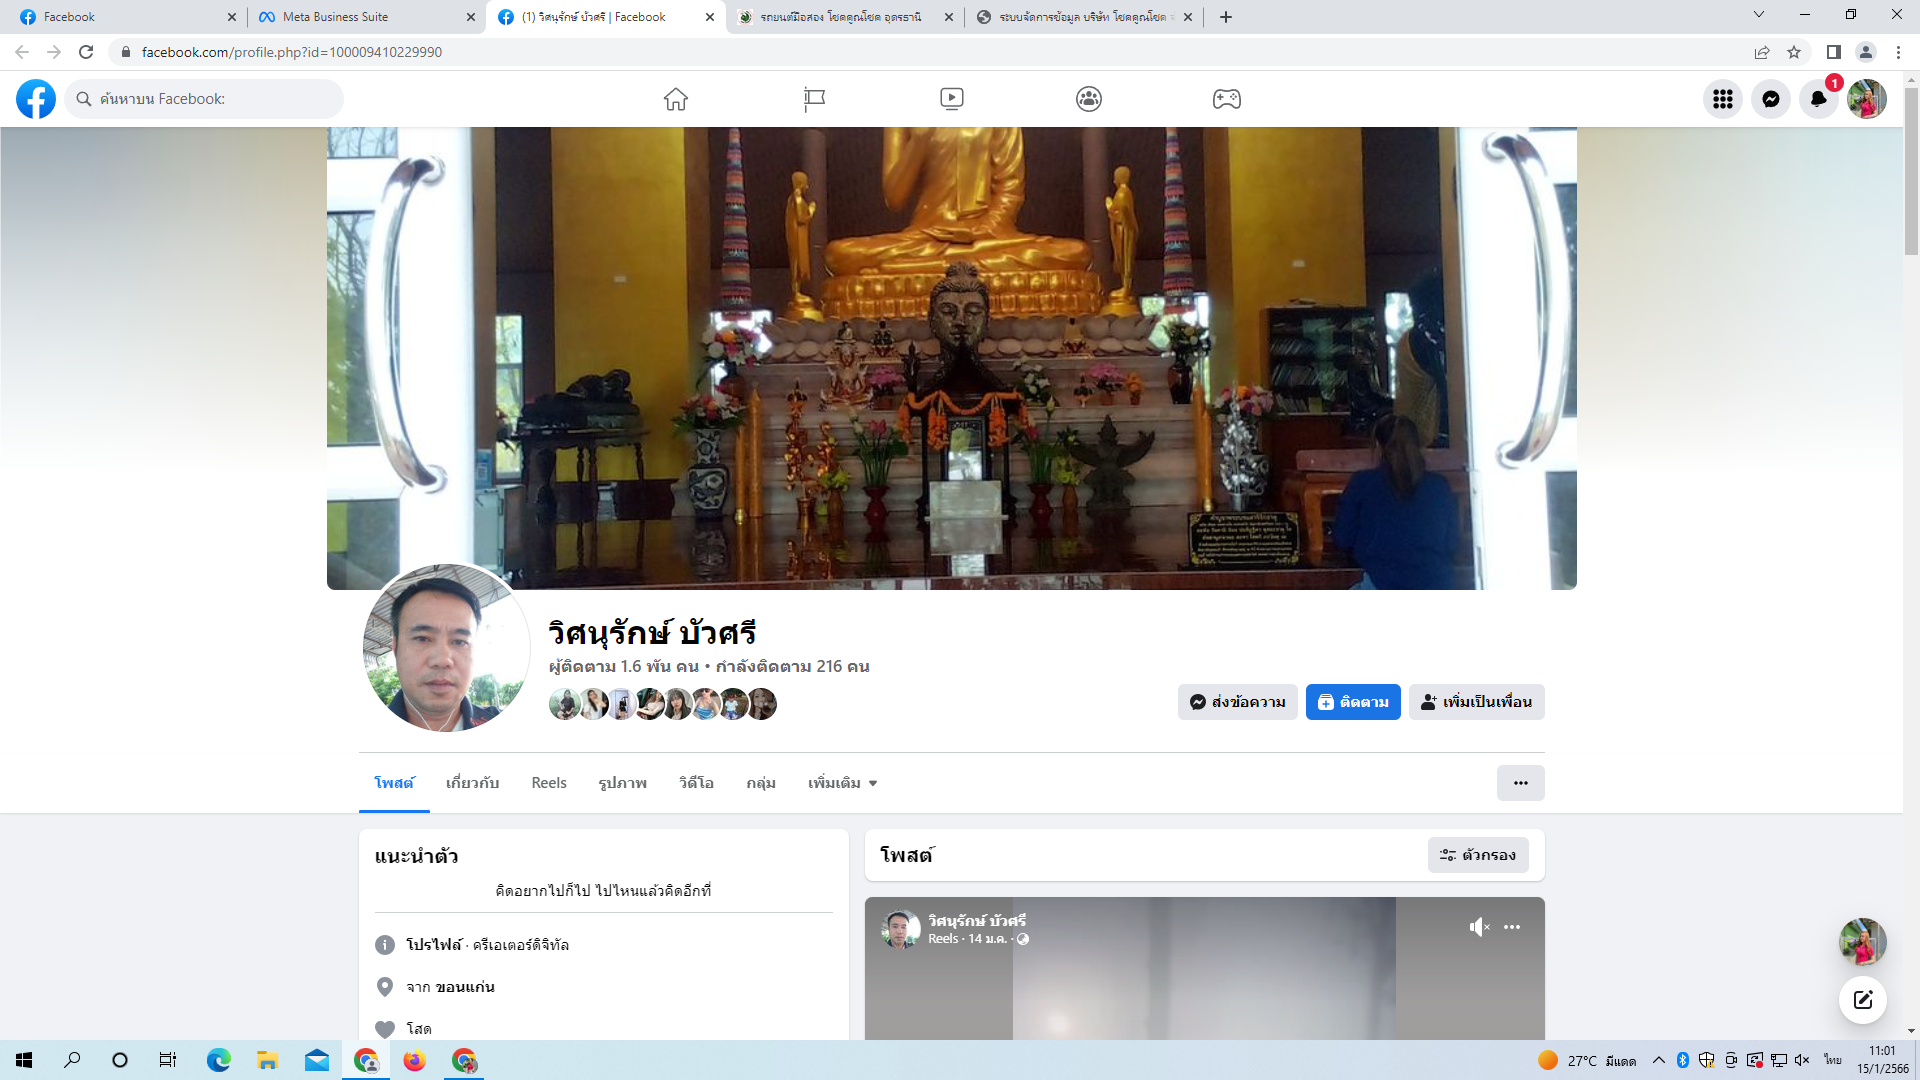
Task: Open profile three-dots options menu
Action: [1520, 783]
